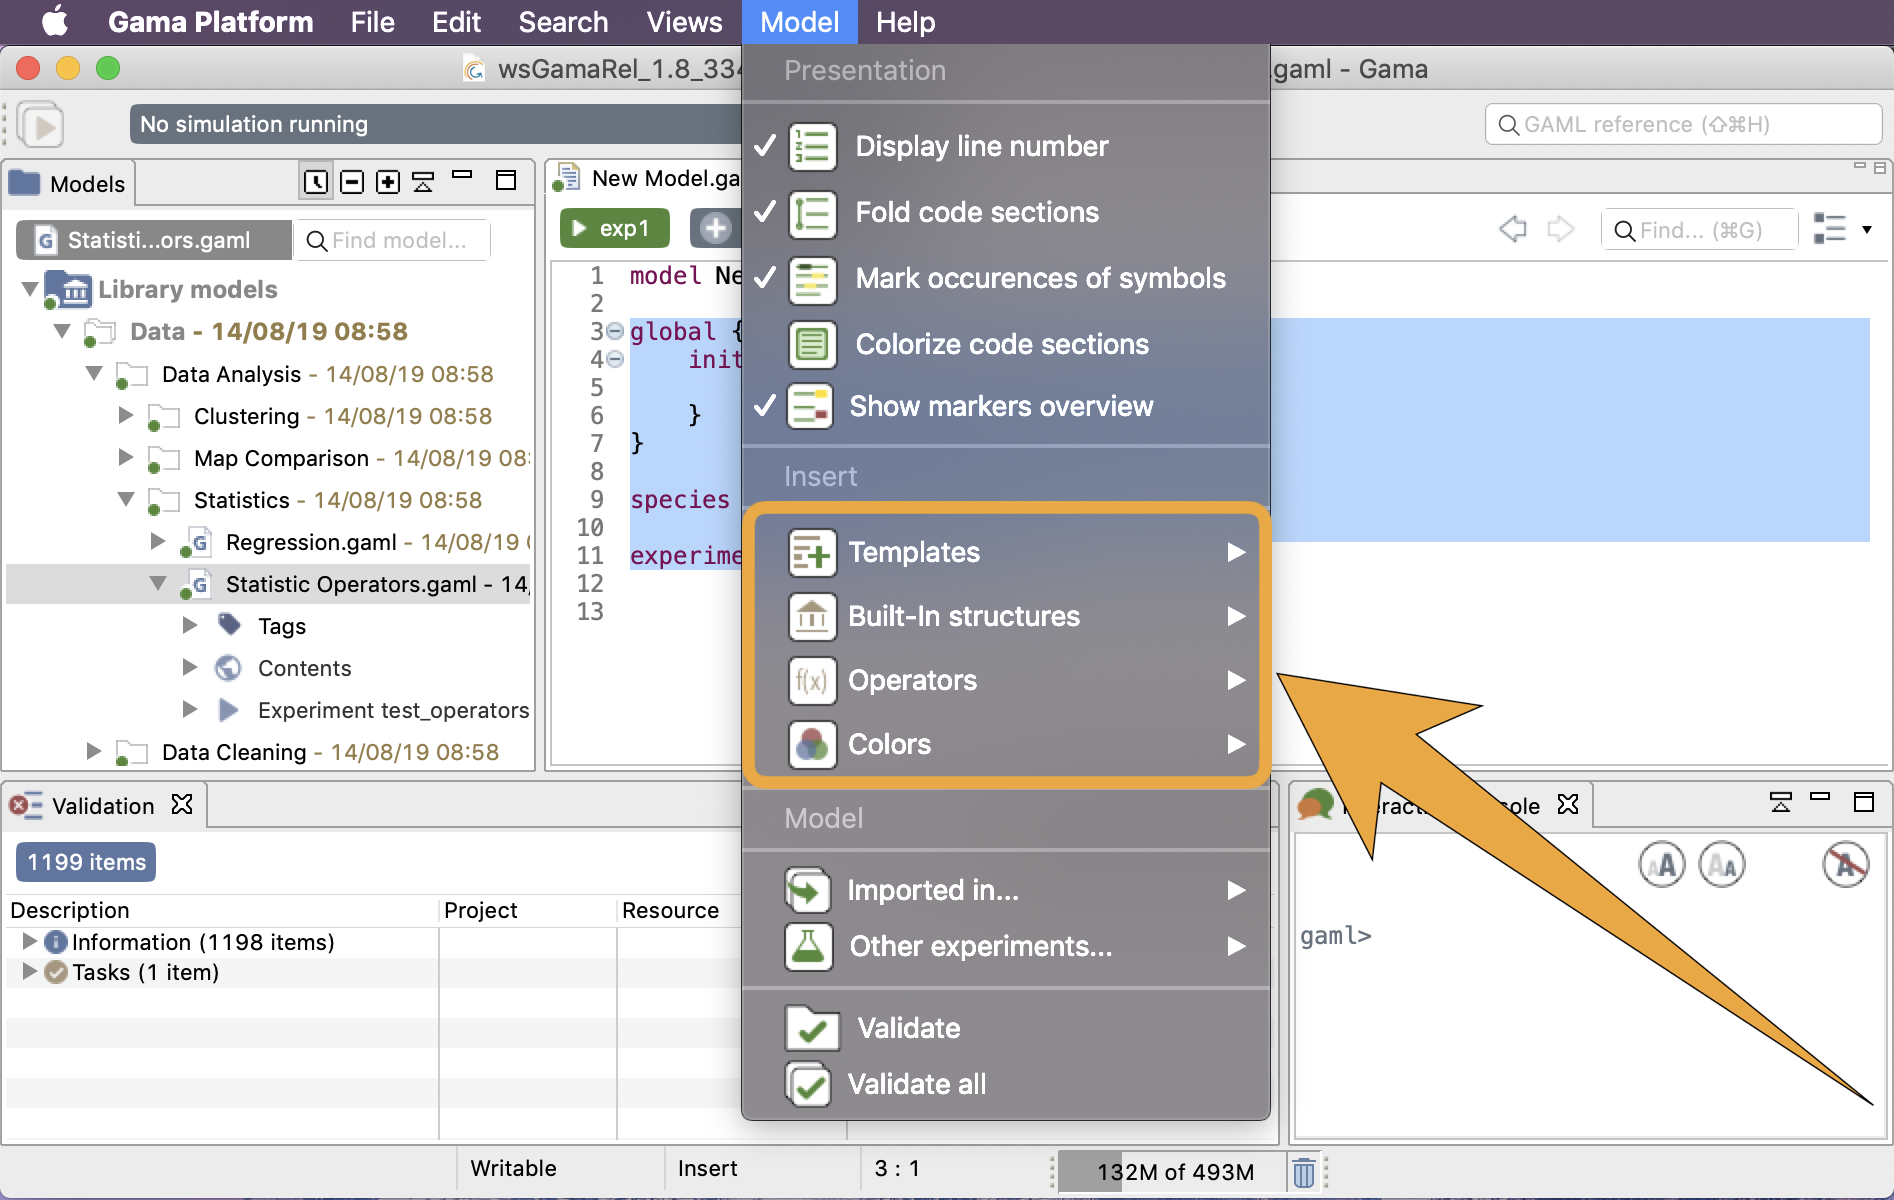Open the editor outline list icon

click(x=1830, y=229)
